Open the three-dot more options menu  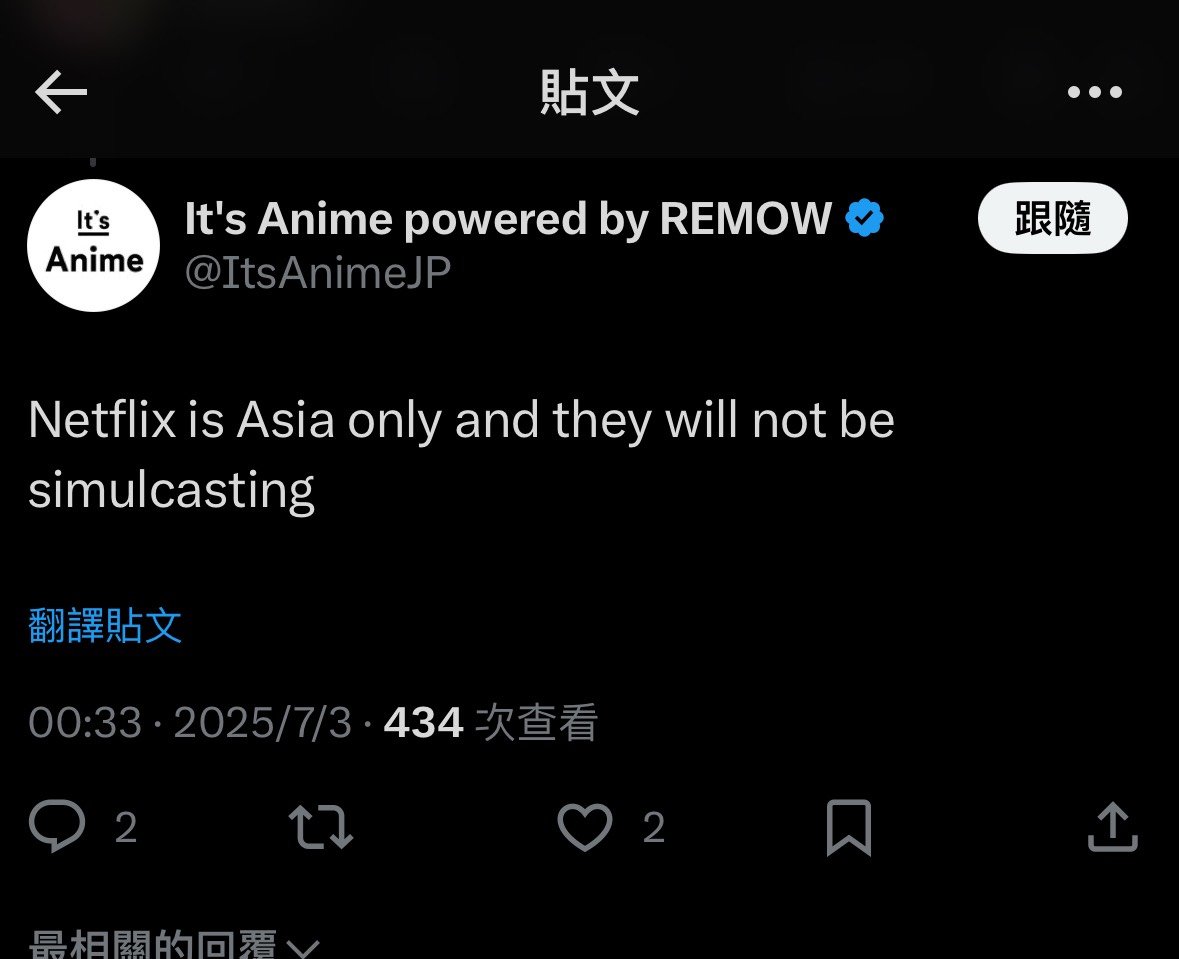(1094, 92)
